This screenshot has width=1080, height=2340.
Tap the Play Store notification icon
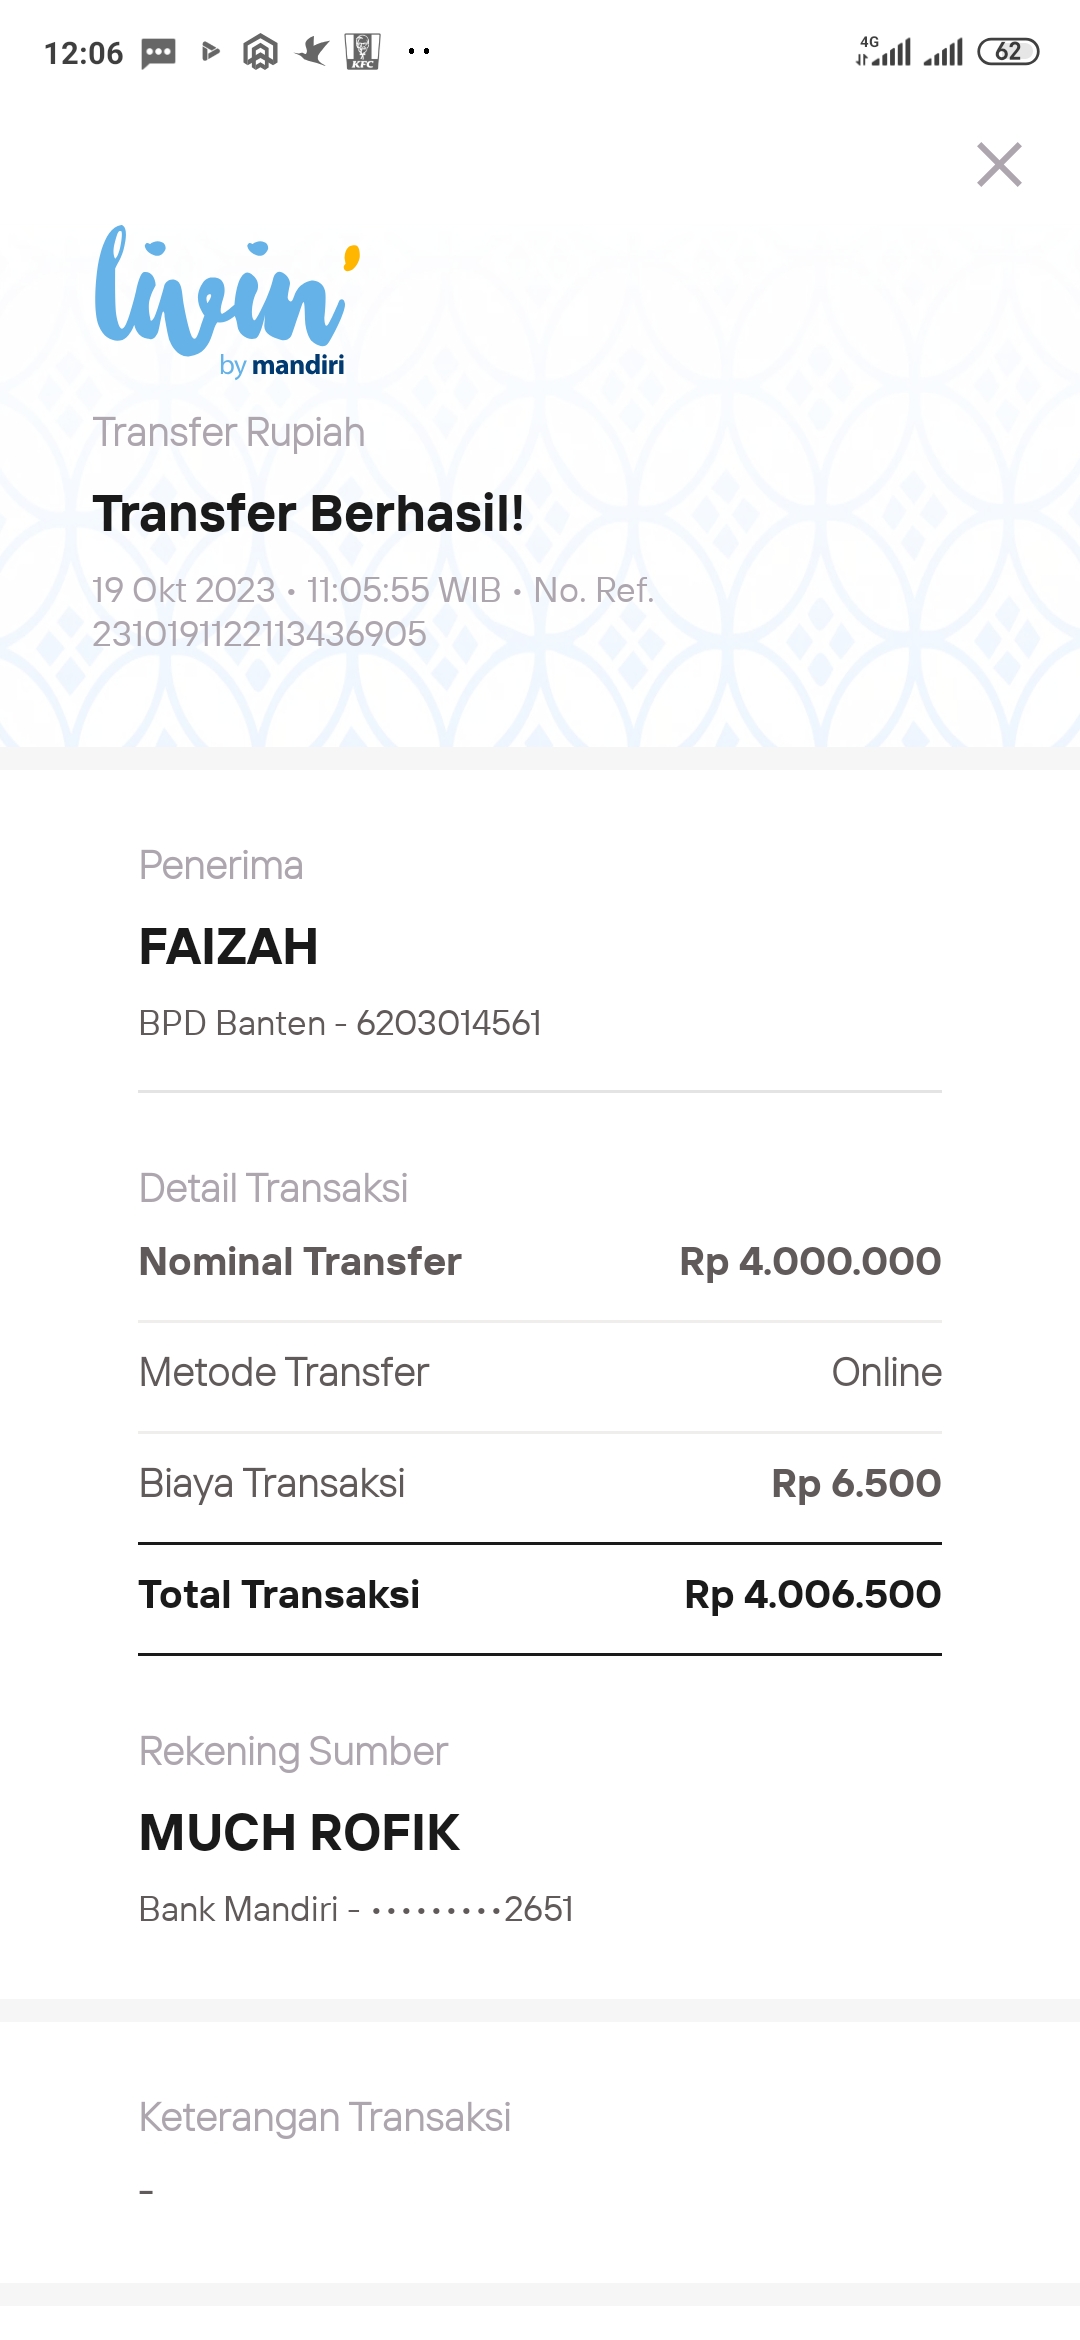pyautogui.click(x=210, y=51)
